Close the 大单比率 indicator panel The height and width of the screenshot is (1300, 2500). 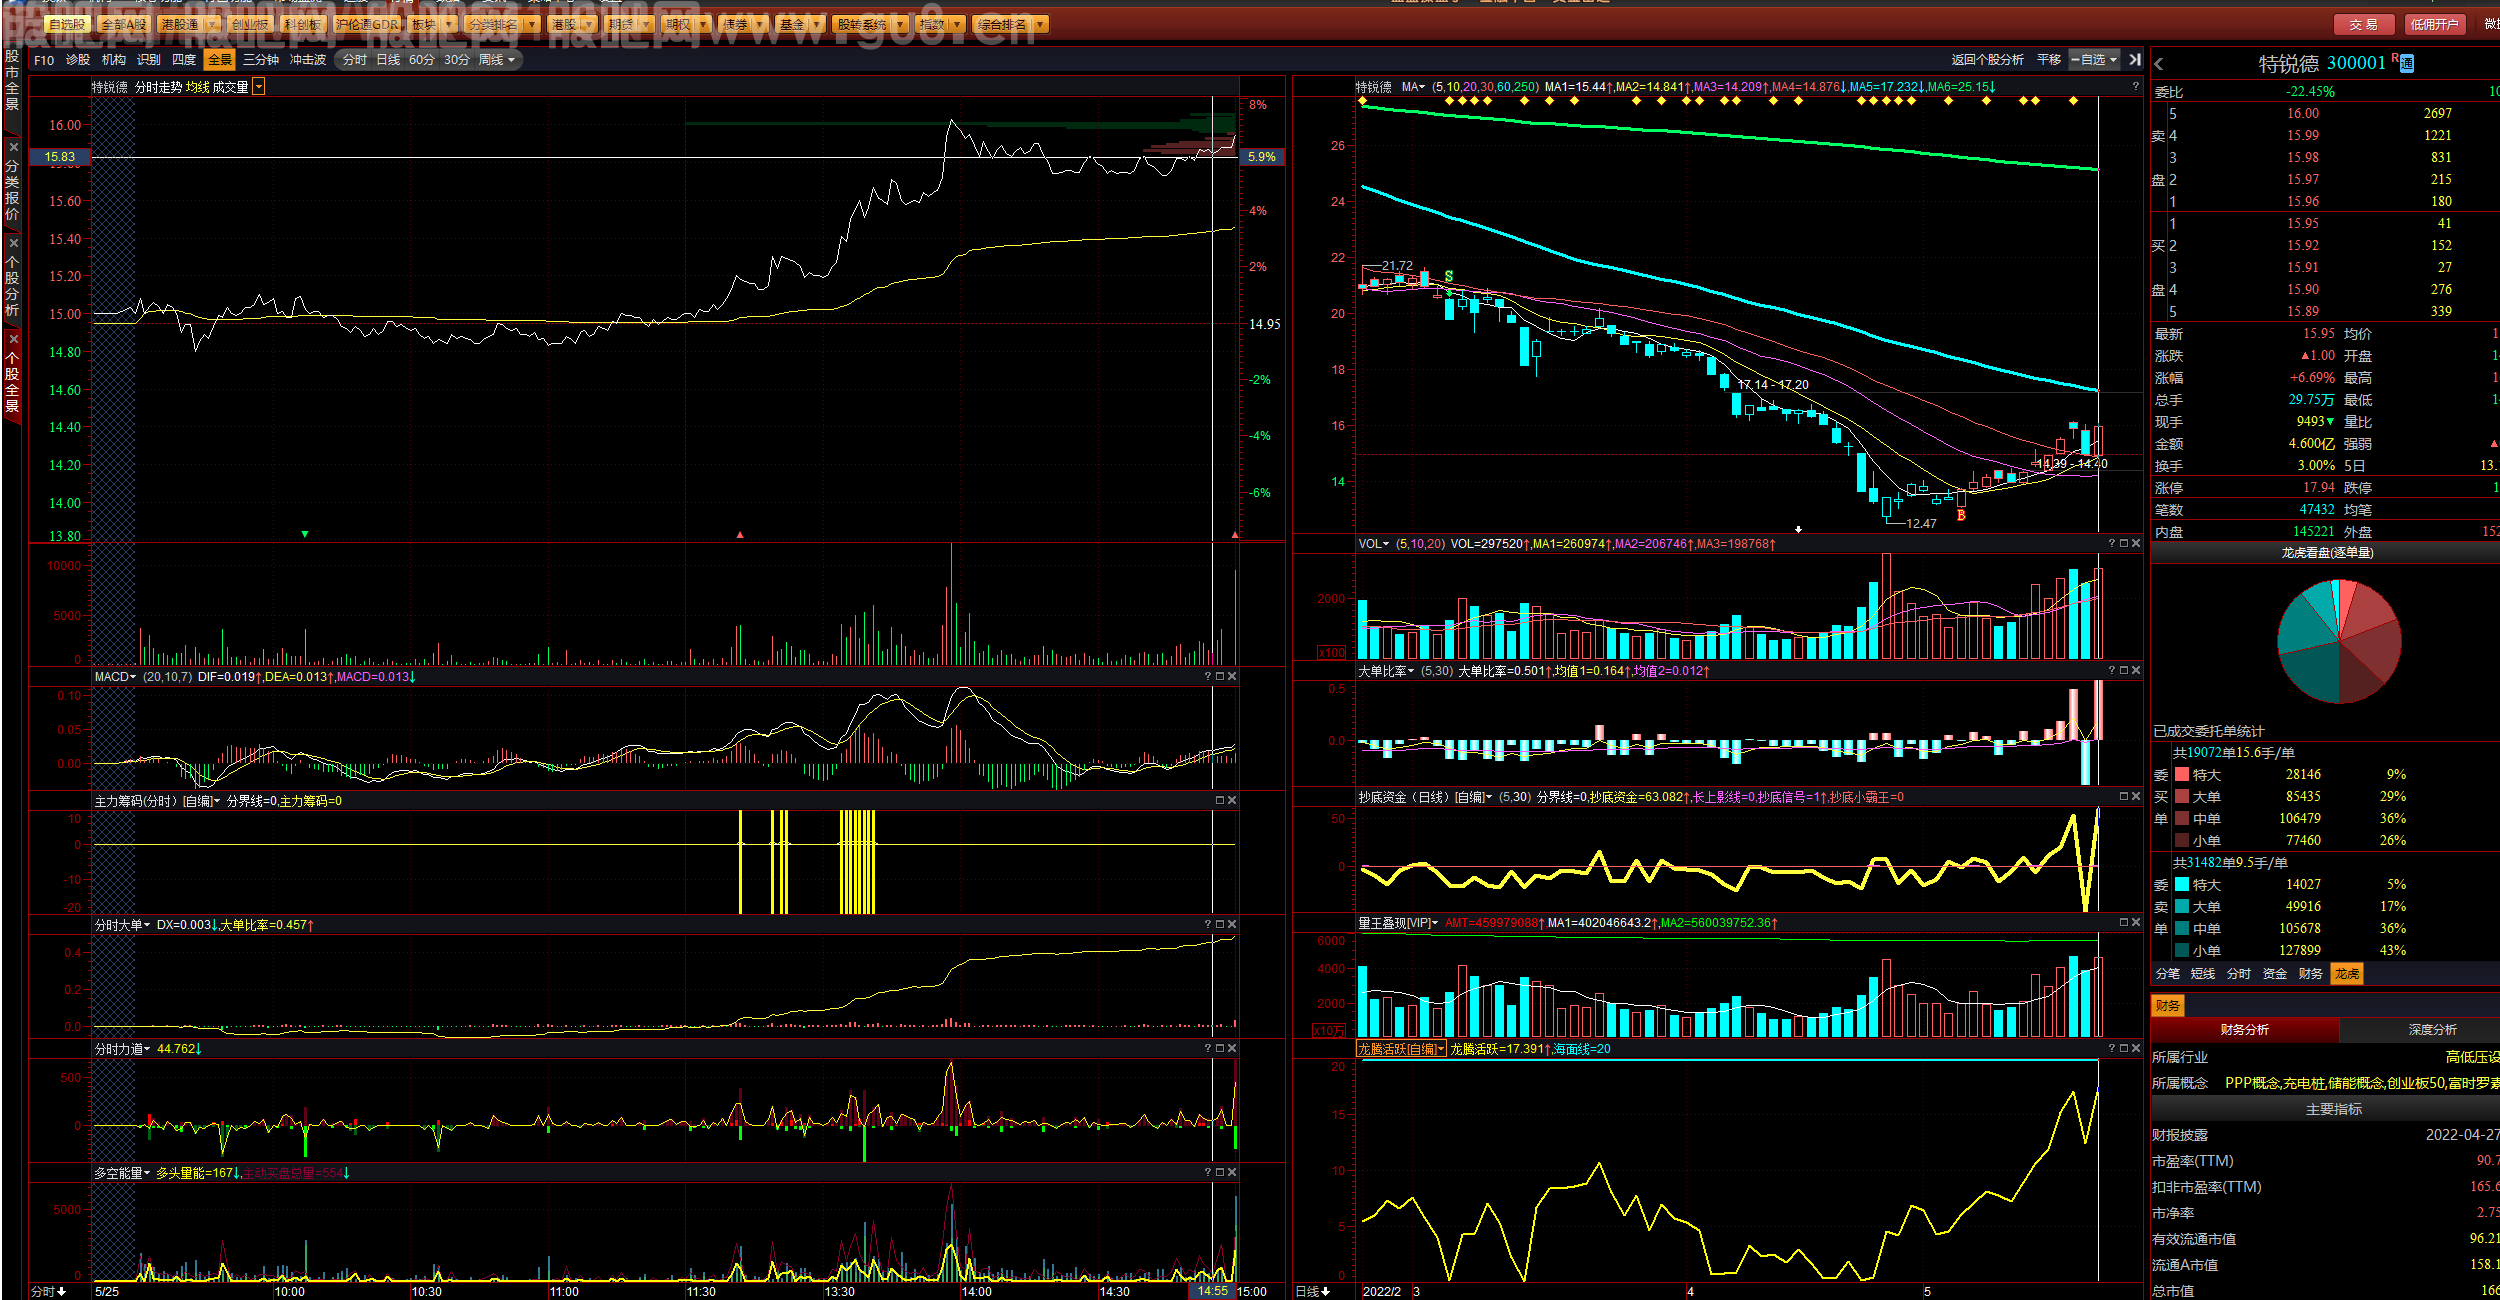2136,671
